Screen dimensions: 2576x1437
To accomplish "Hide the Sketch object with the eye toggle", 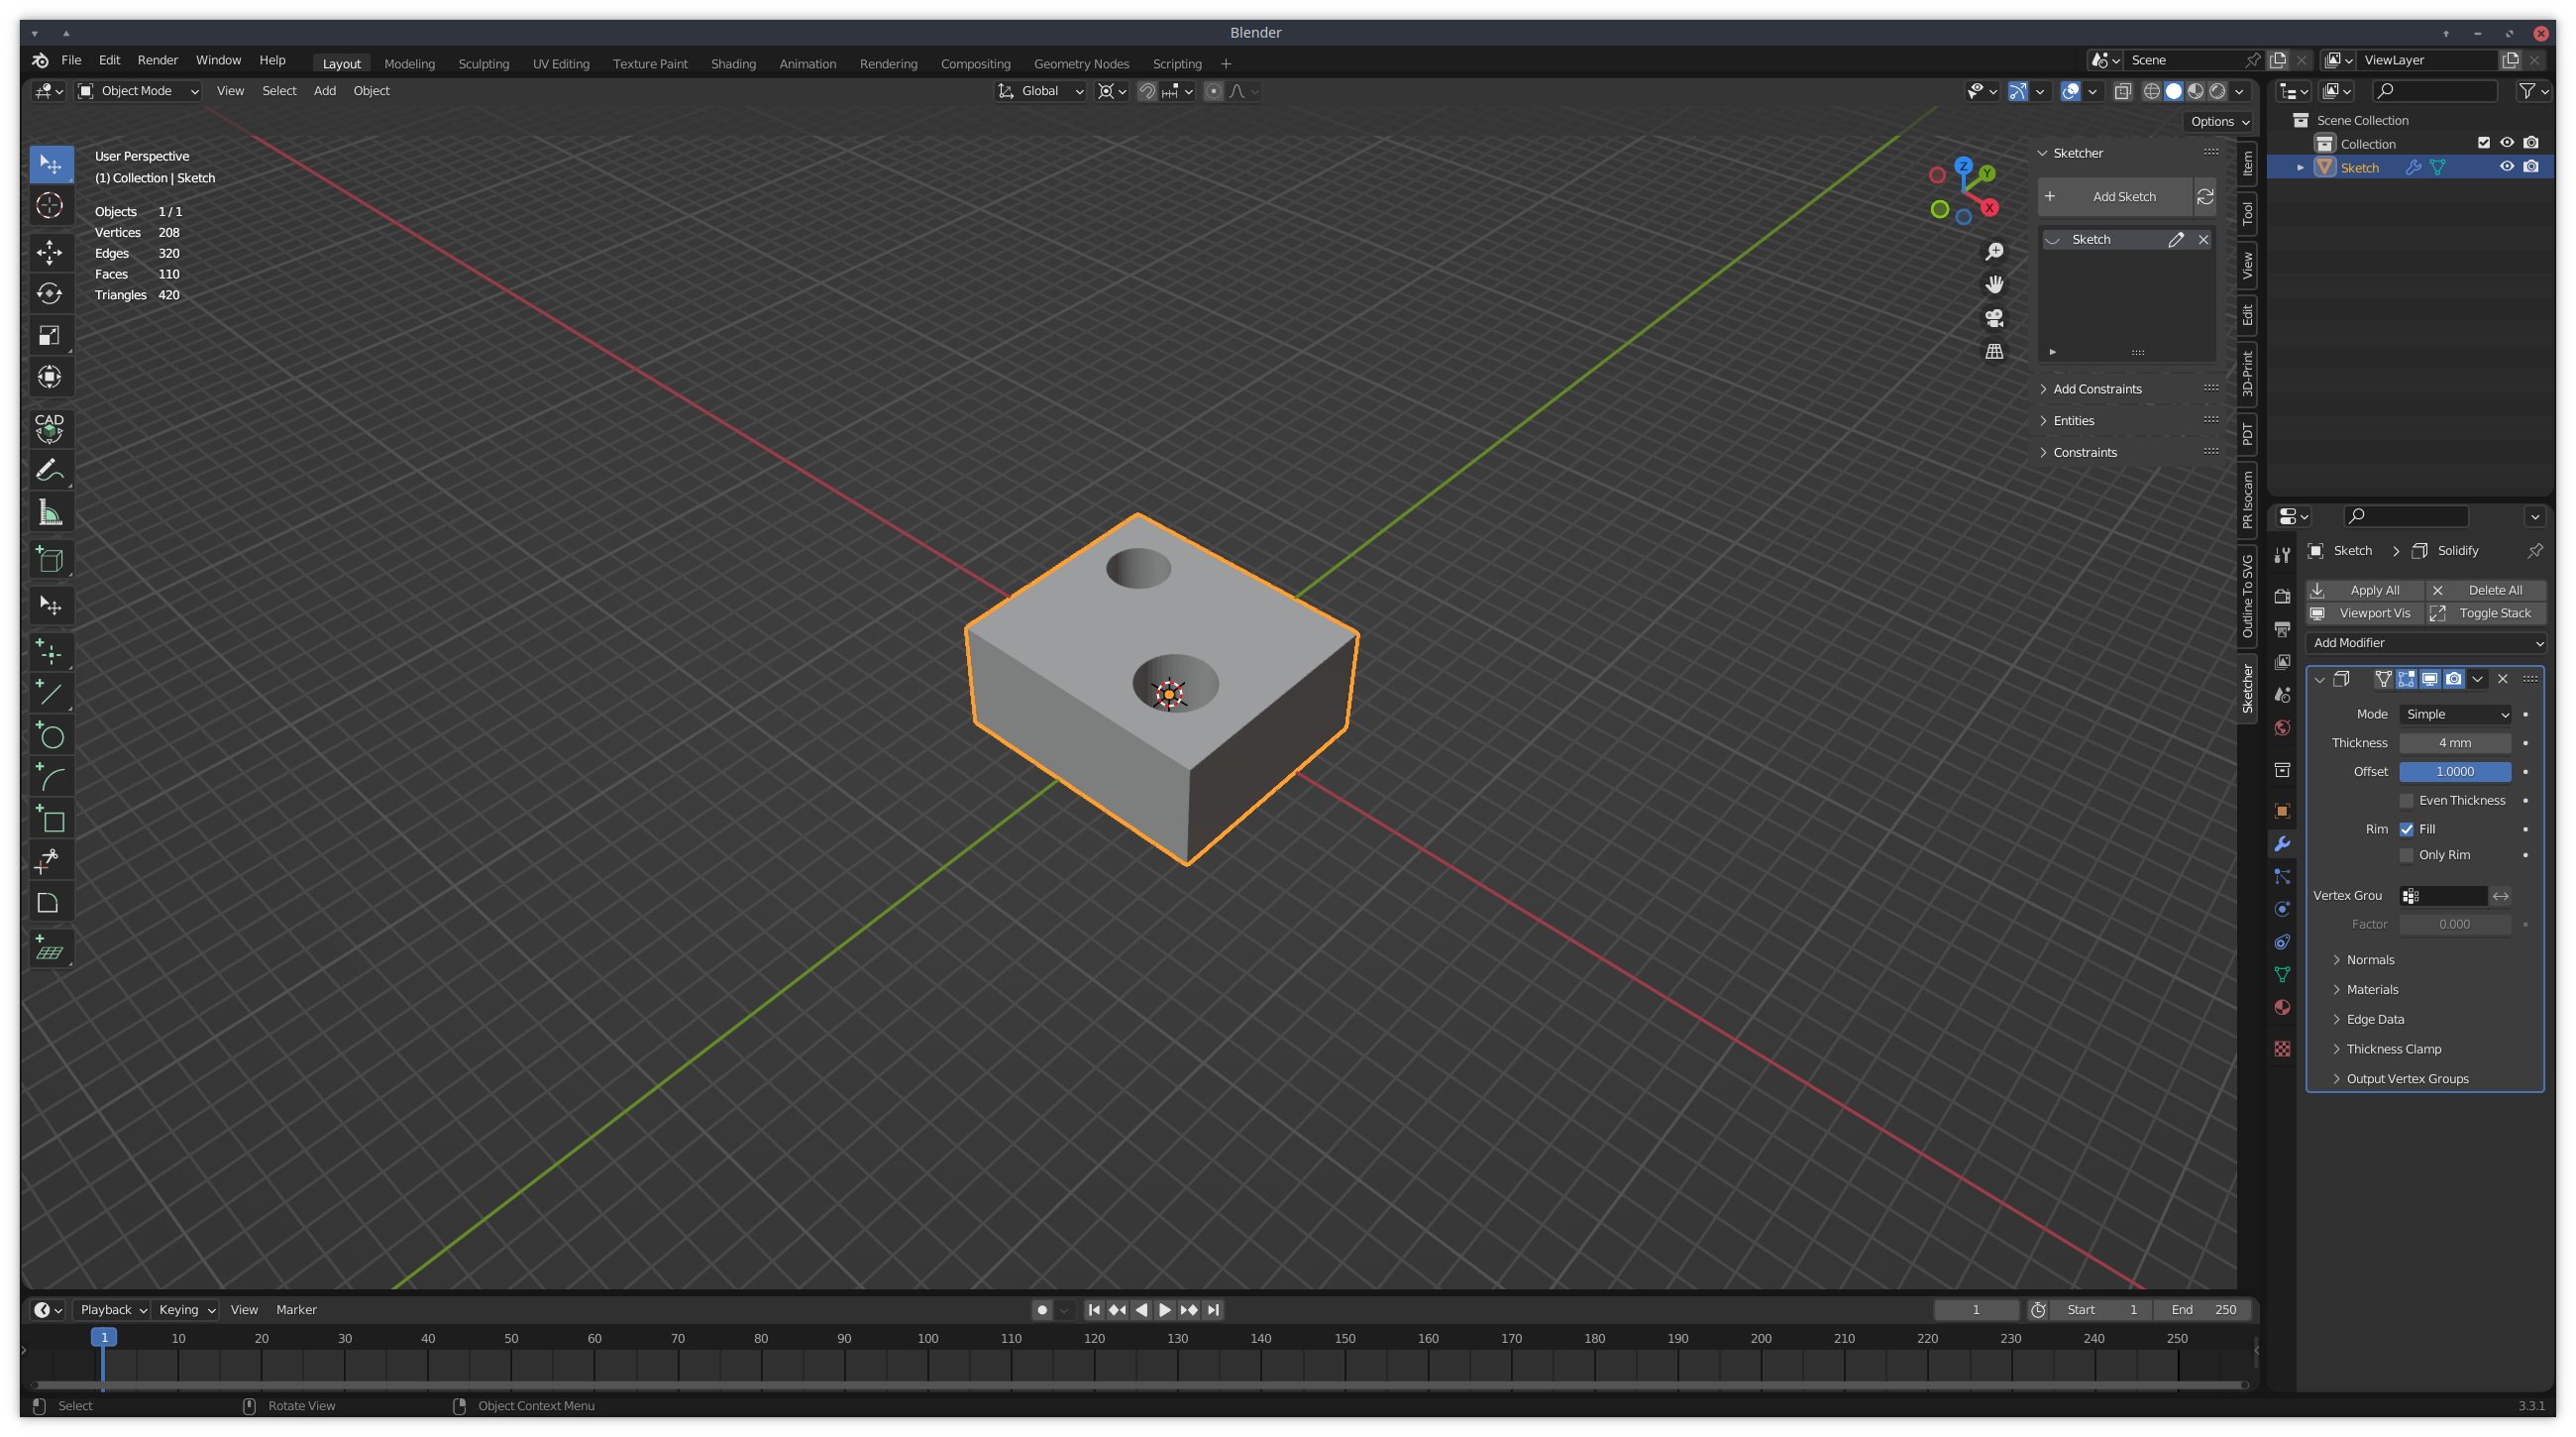I will [2507, 167].
